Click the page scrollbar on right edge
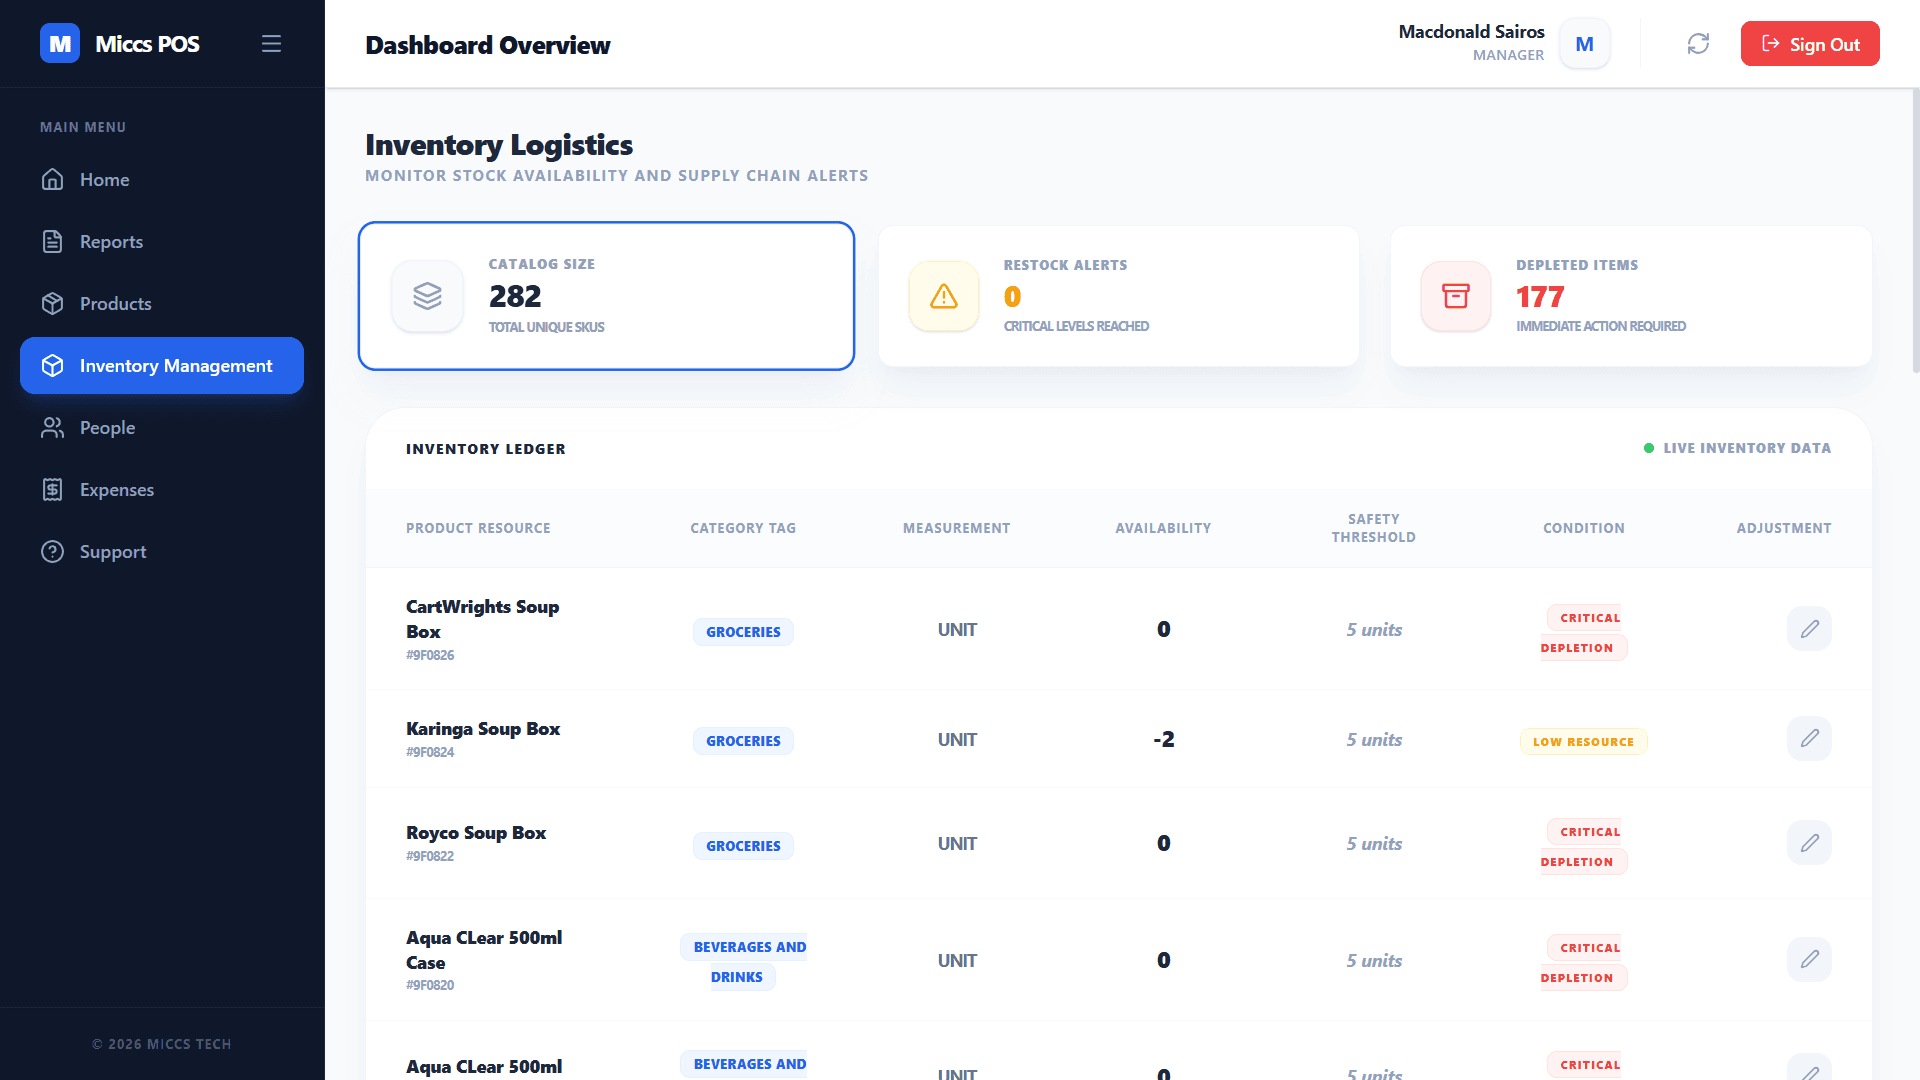The image size is (1920, 1080). pyautogui.click(x=1915, y=230)
